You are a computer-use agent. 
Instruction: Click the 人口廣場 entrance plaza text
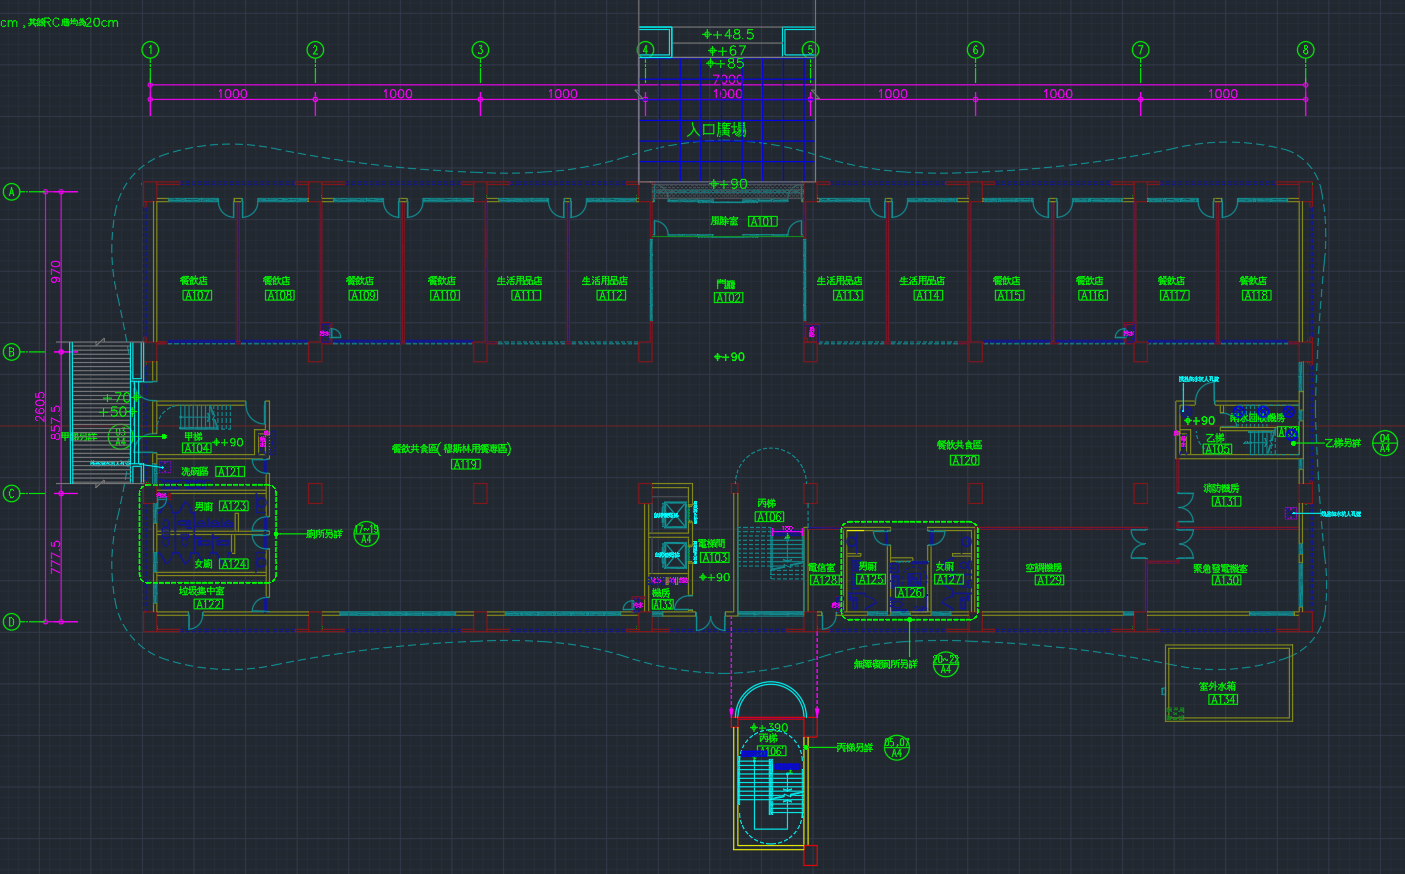click(716, 130)
